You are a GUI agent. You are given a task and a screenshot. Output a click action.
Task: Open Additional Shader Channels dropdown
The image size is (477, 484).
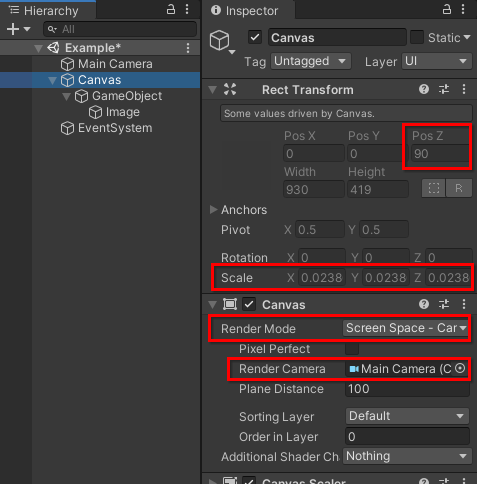407,456
